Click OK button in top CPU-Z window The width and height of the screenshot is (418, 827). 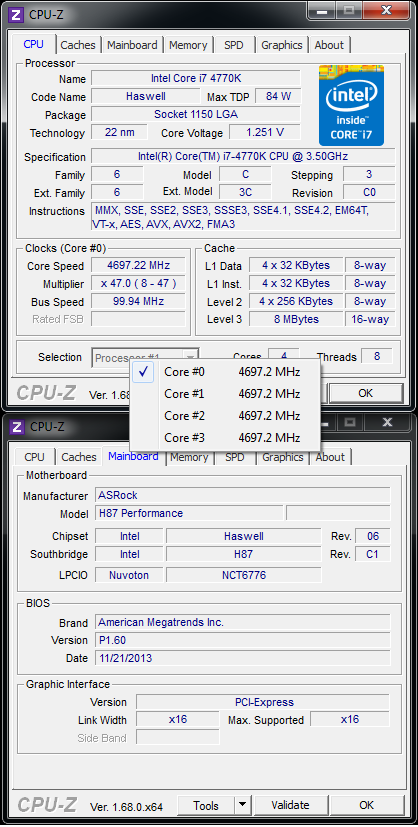point(365,393)
